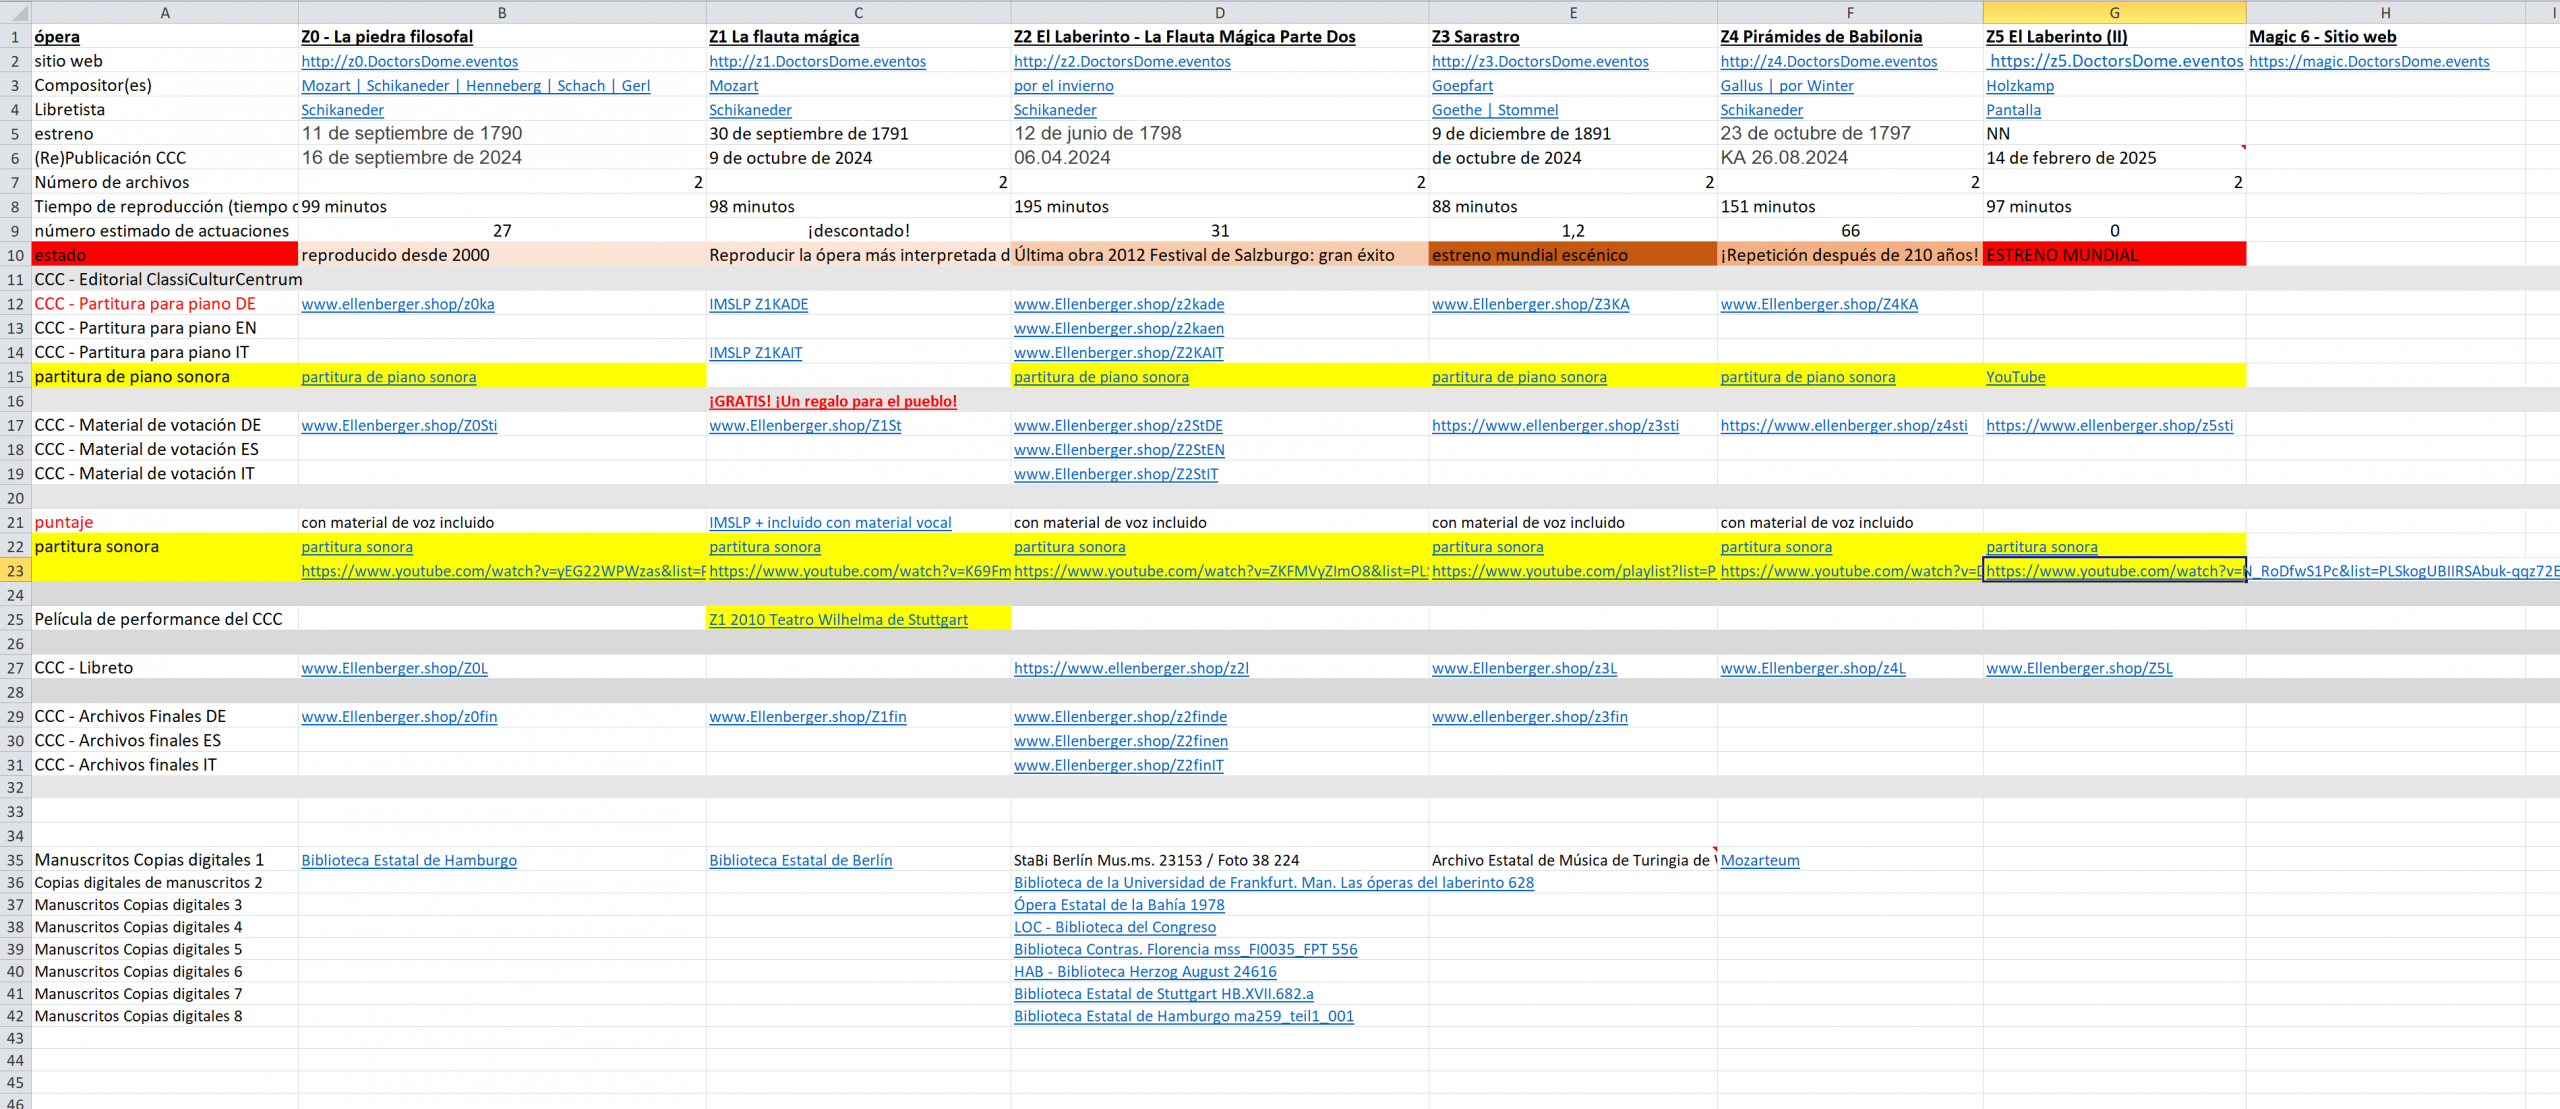
Task: Open the http://z0.DoctorsDome.eventos link
Action: click(x=410, y=62)
